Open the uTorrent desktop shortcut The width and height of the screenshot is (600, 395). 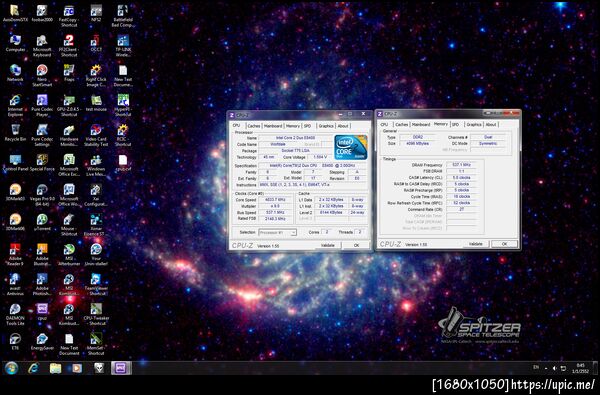pos(42,222)
